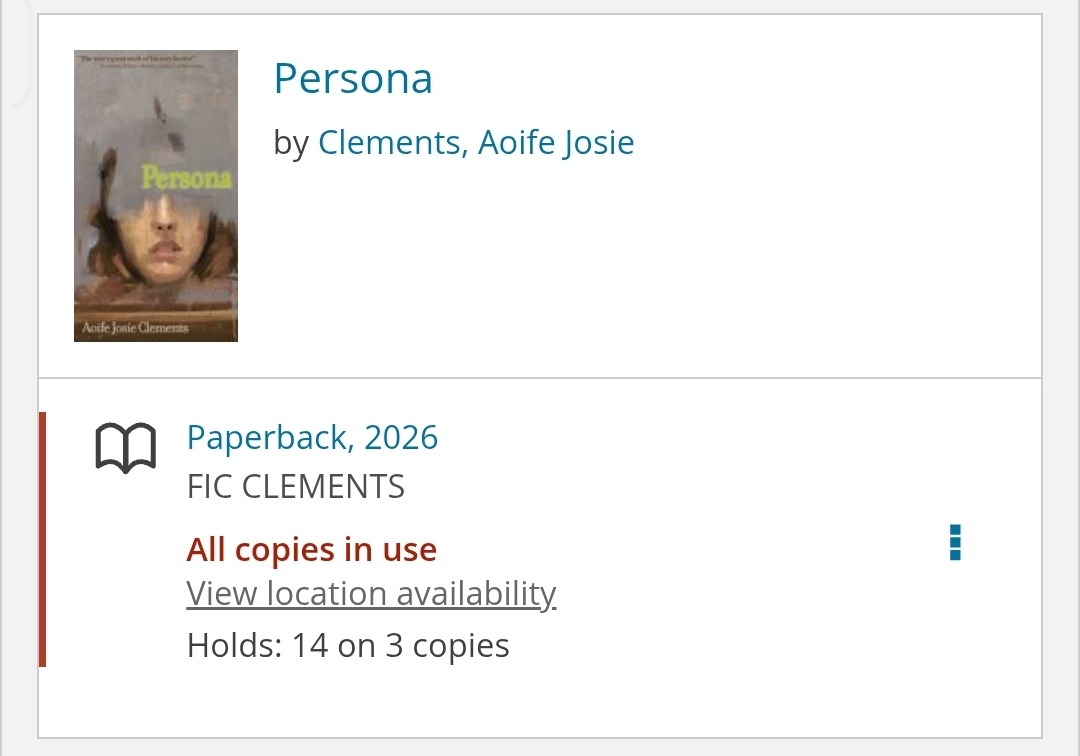Click the face painted on the cover

click(160, 240)
